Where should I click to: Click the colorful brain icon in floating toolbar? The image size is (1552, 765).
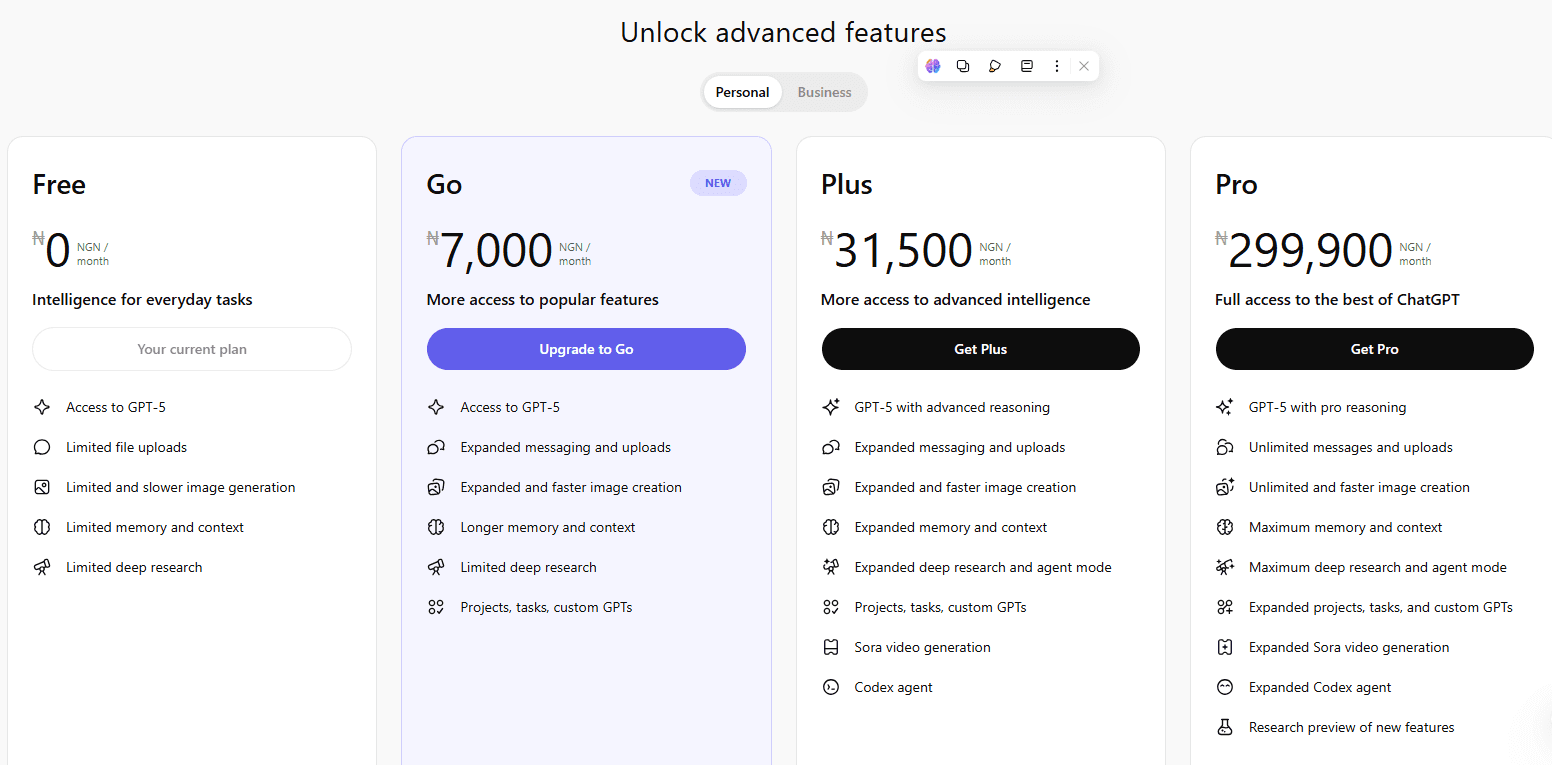coord(933,66)
